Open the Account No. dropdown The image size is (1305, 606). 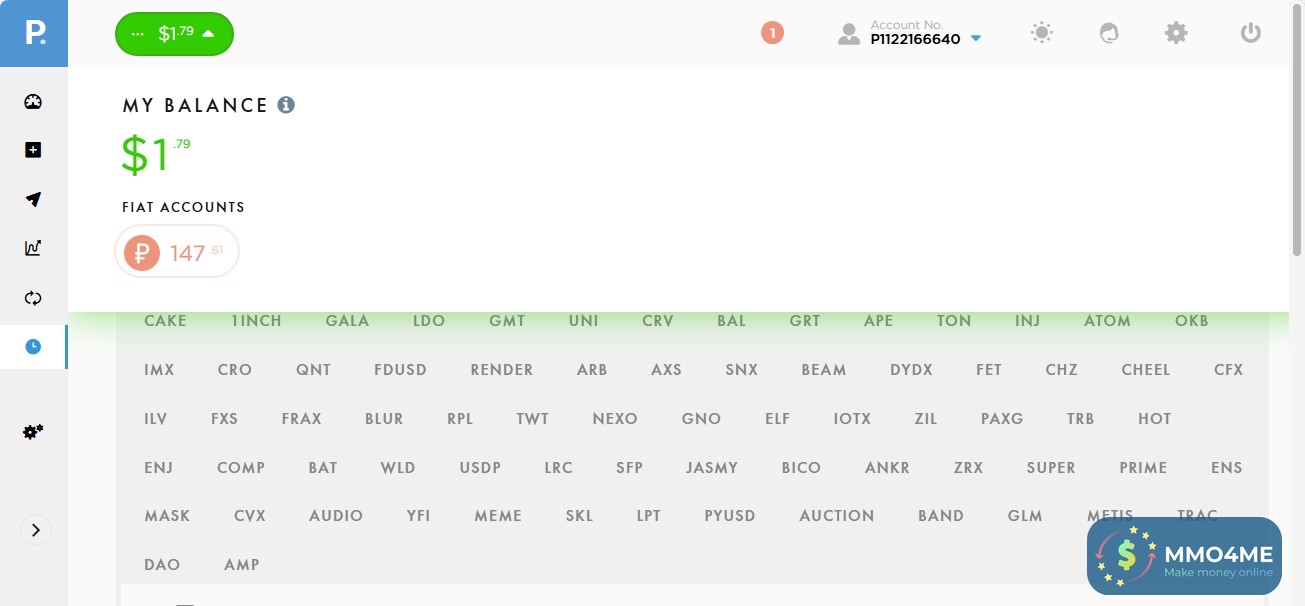click(x=910, y=34)
